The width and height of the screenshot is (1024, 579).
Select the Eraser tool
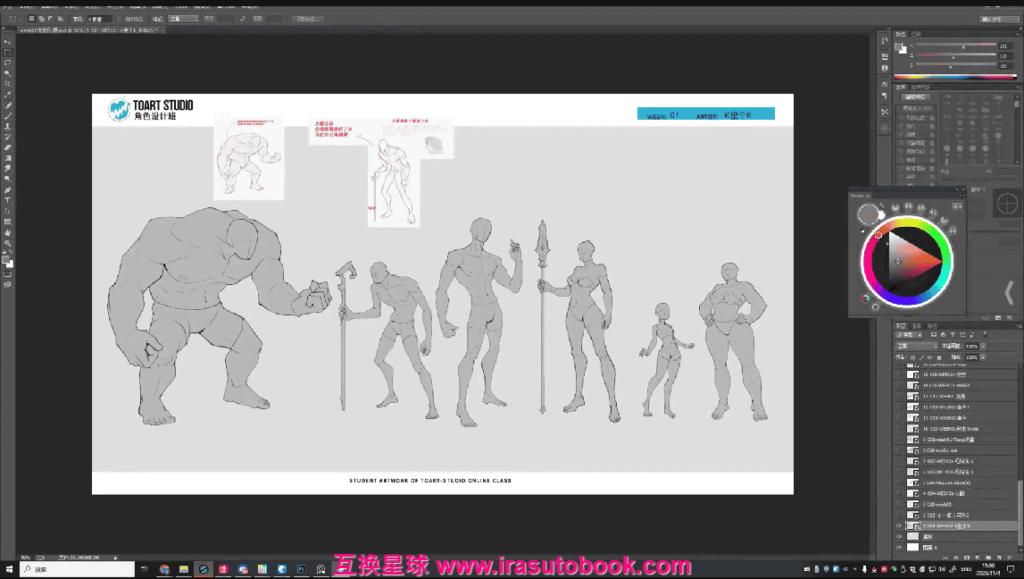(x=8, y=148)
